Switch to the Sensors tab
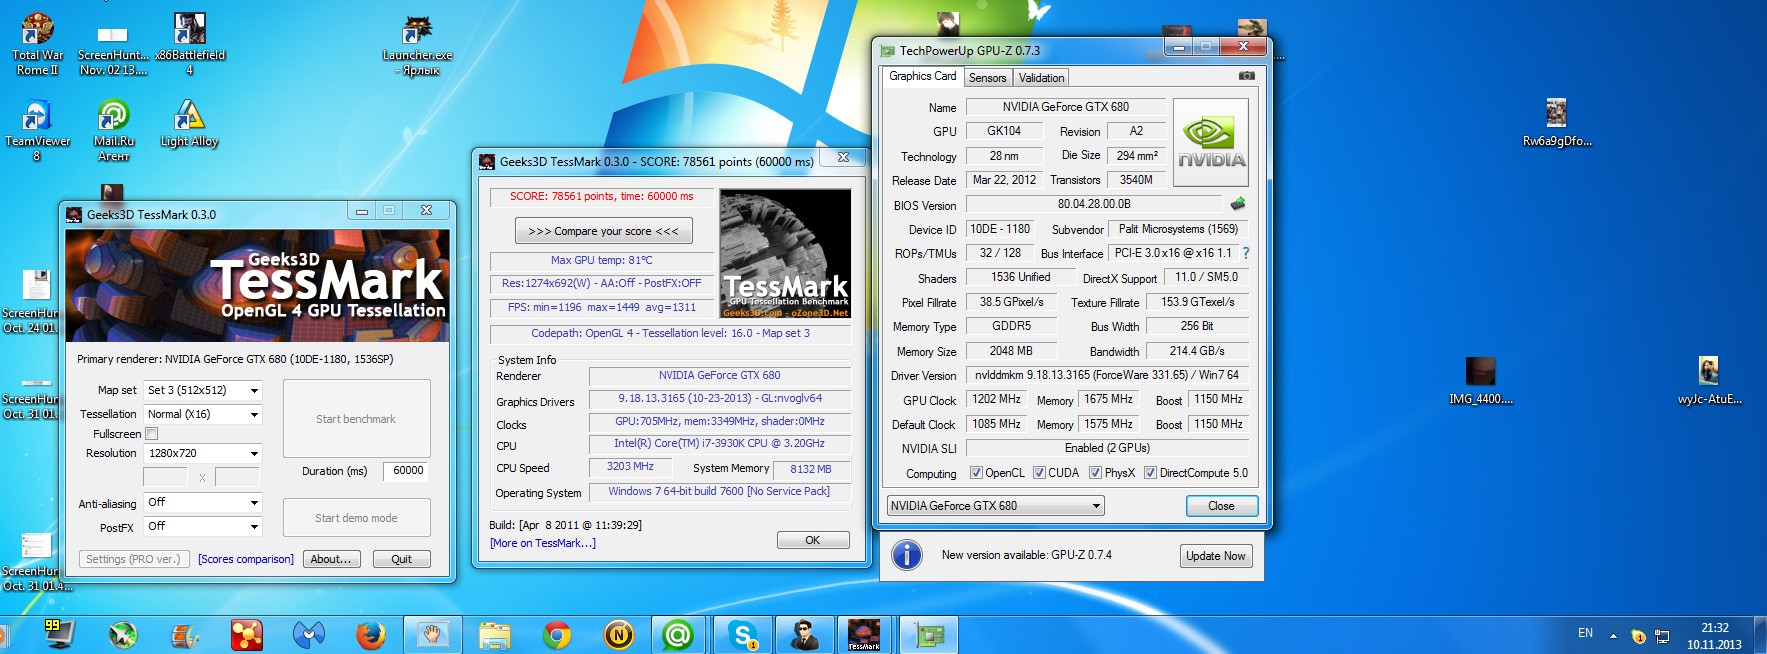Viewport: 1767px width, 654px height. click(x=987, y=78)
